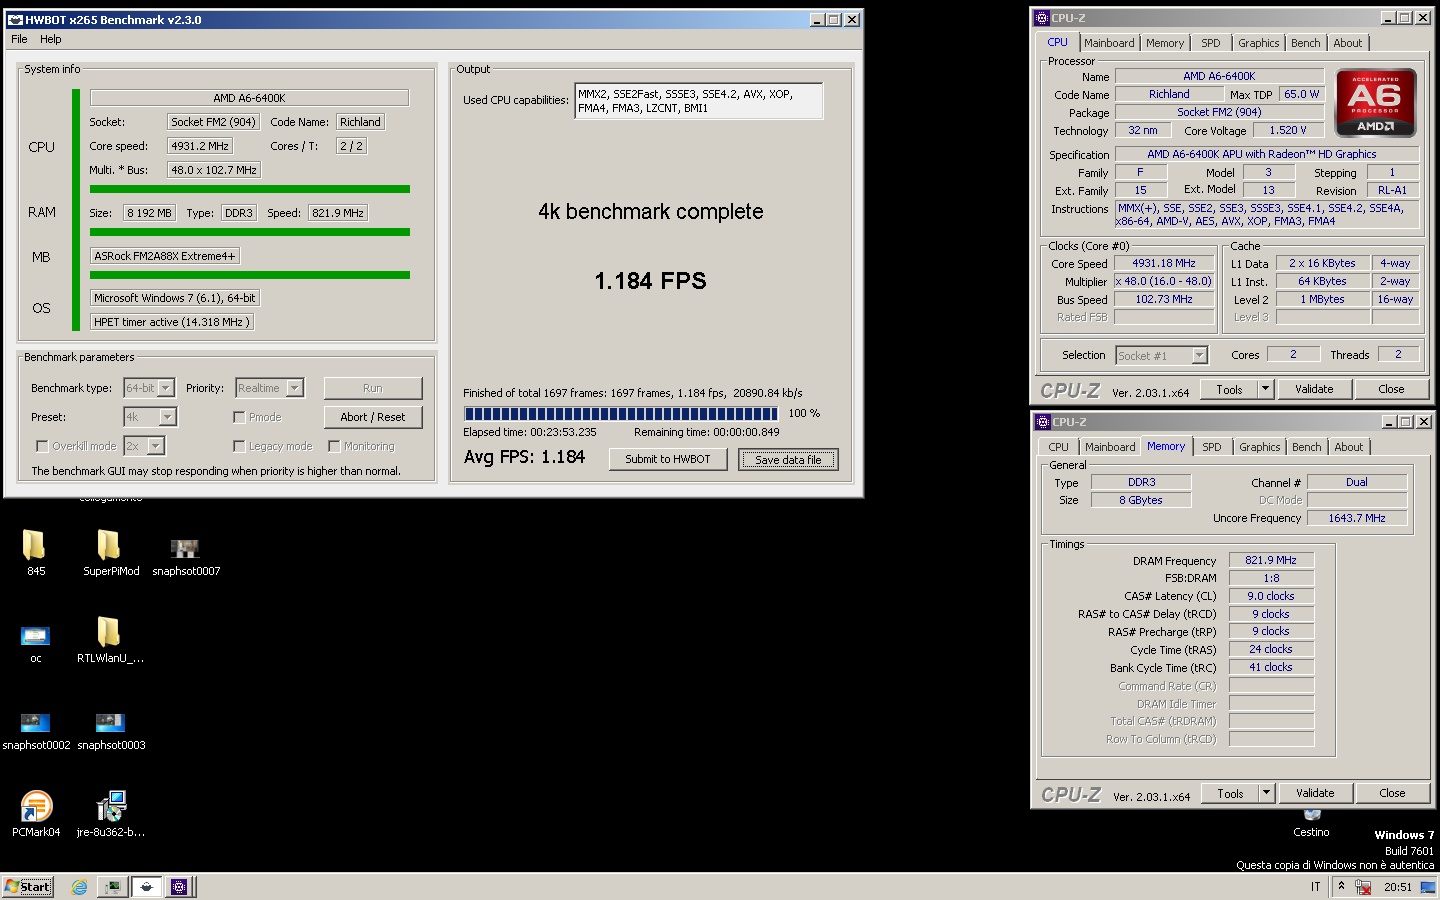
Task: Click the show desktop tray icon
Action: tap(1426, 887)
